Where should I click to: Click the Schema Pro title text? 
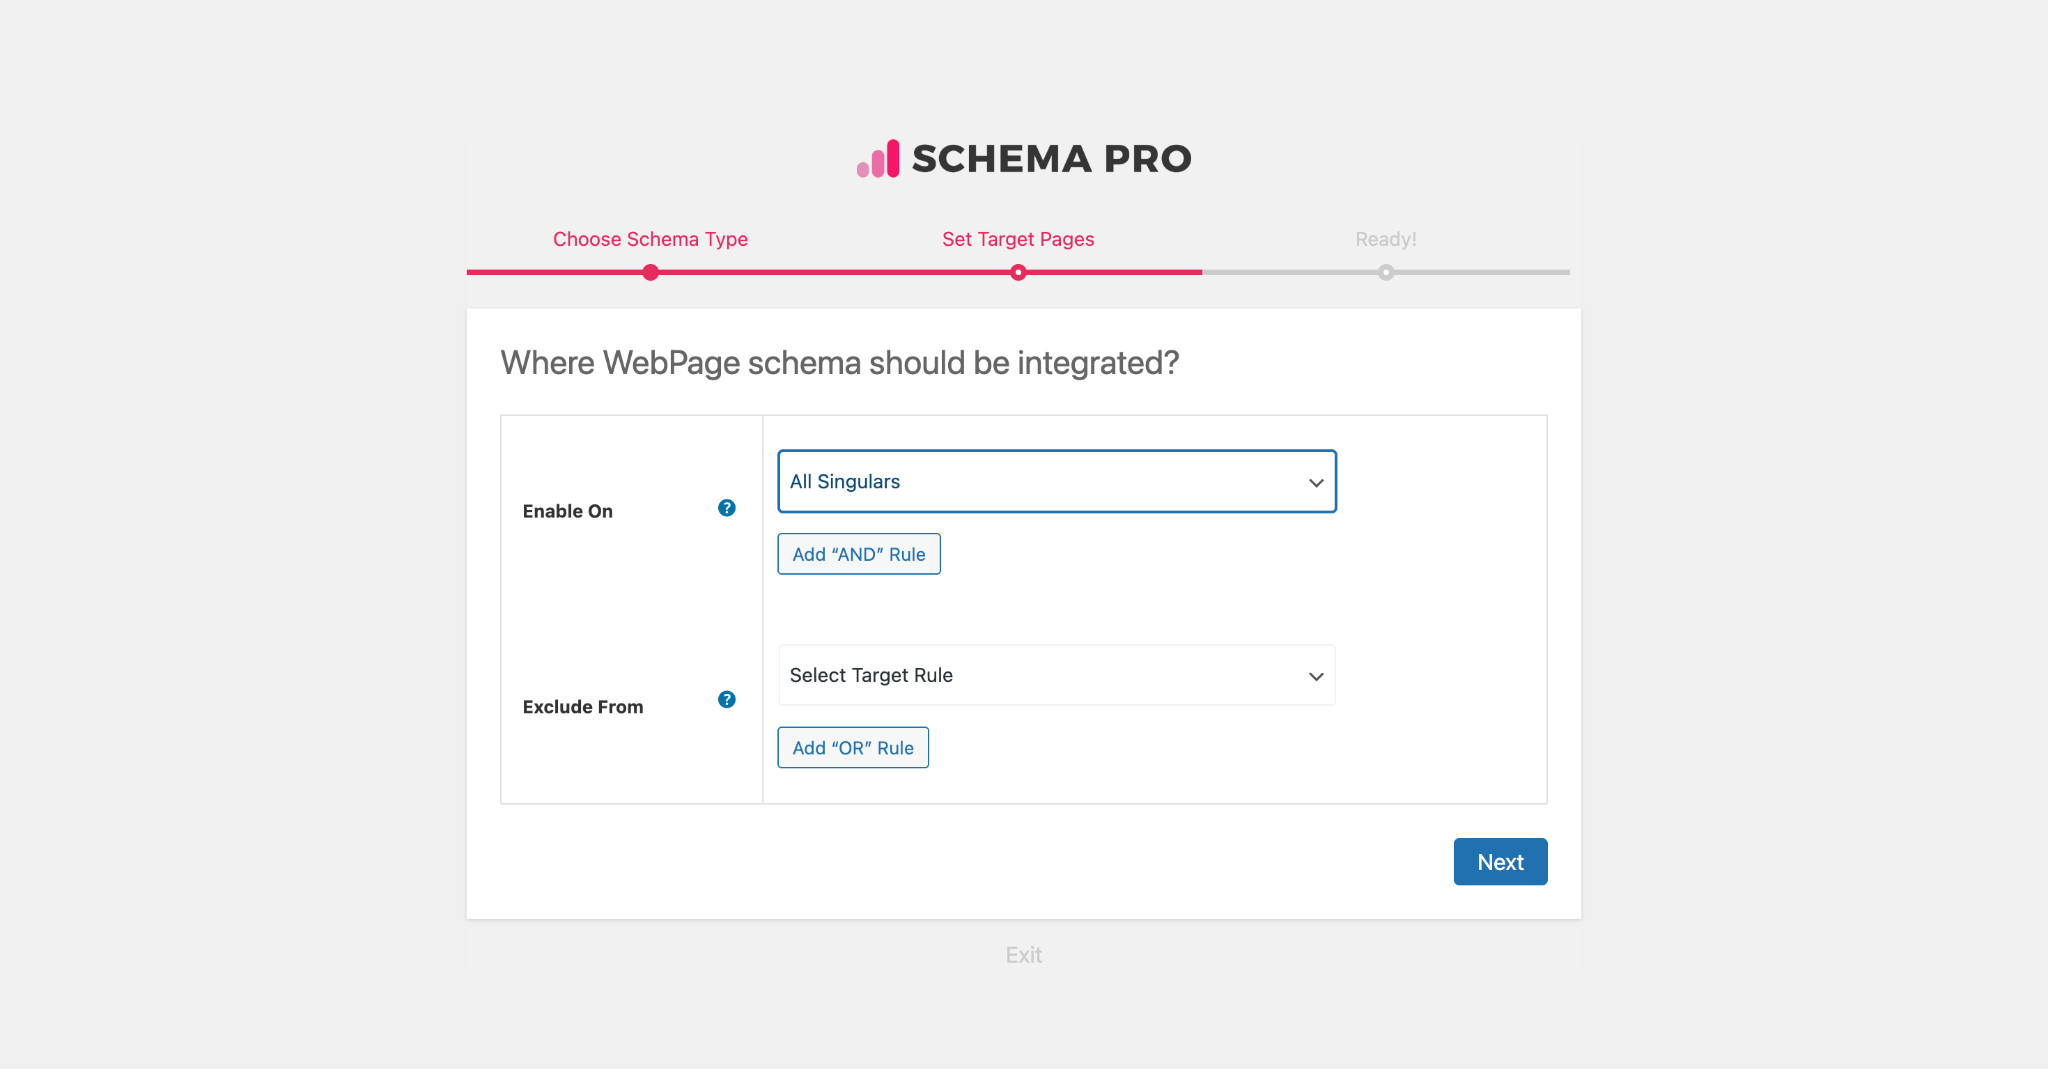1051,159
